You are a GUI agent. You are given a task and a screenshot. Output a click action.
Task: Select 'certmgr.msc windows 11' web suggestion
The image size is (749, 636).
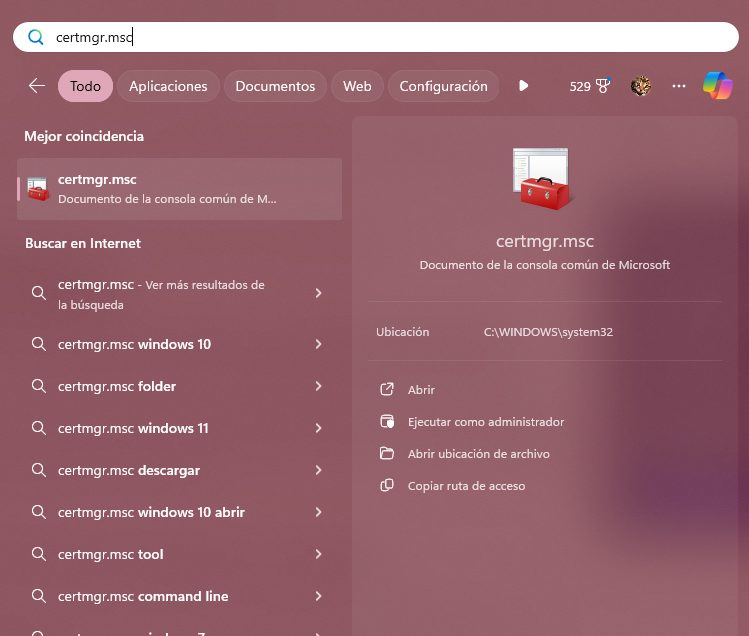tap(180, 428)
